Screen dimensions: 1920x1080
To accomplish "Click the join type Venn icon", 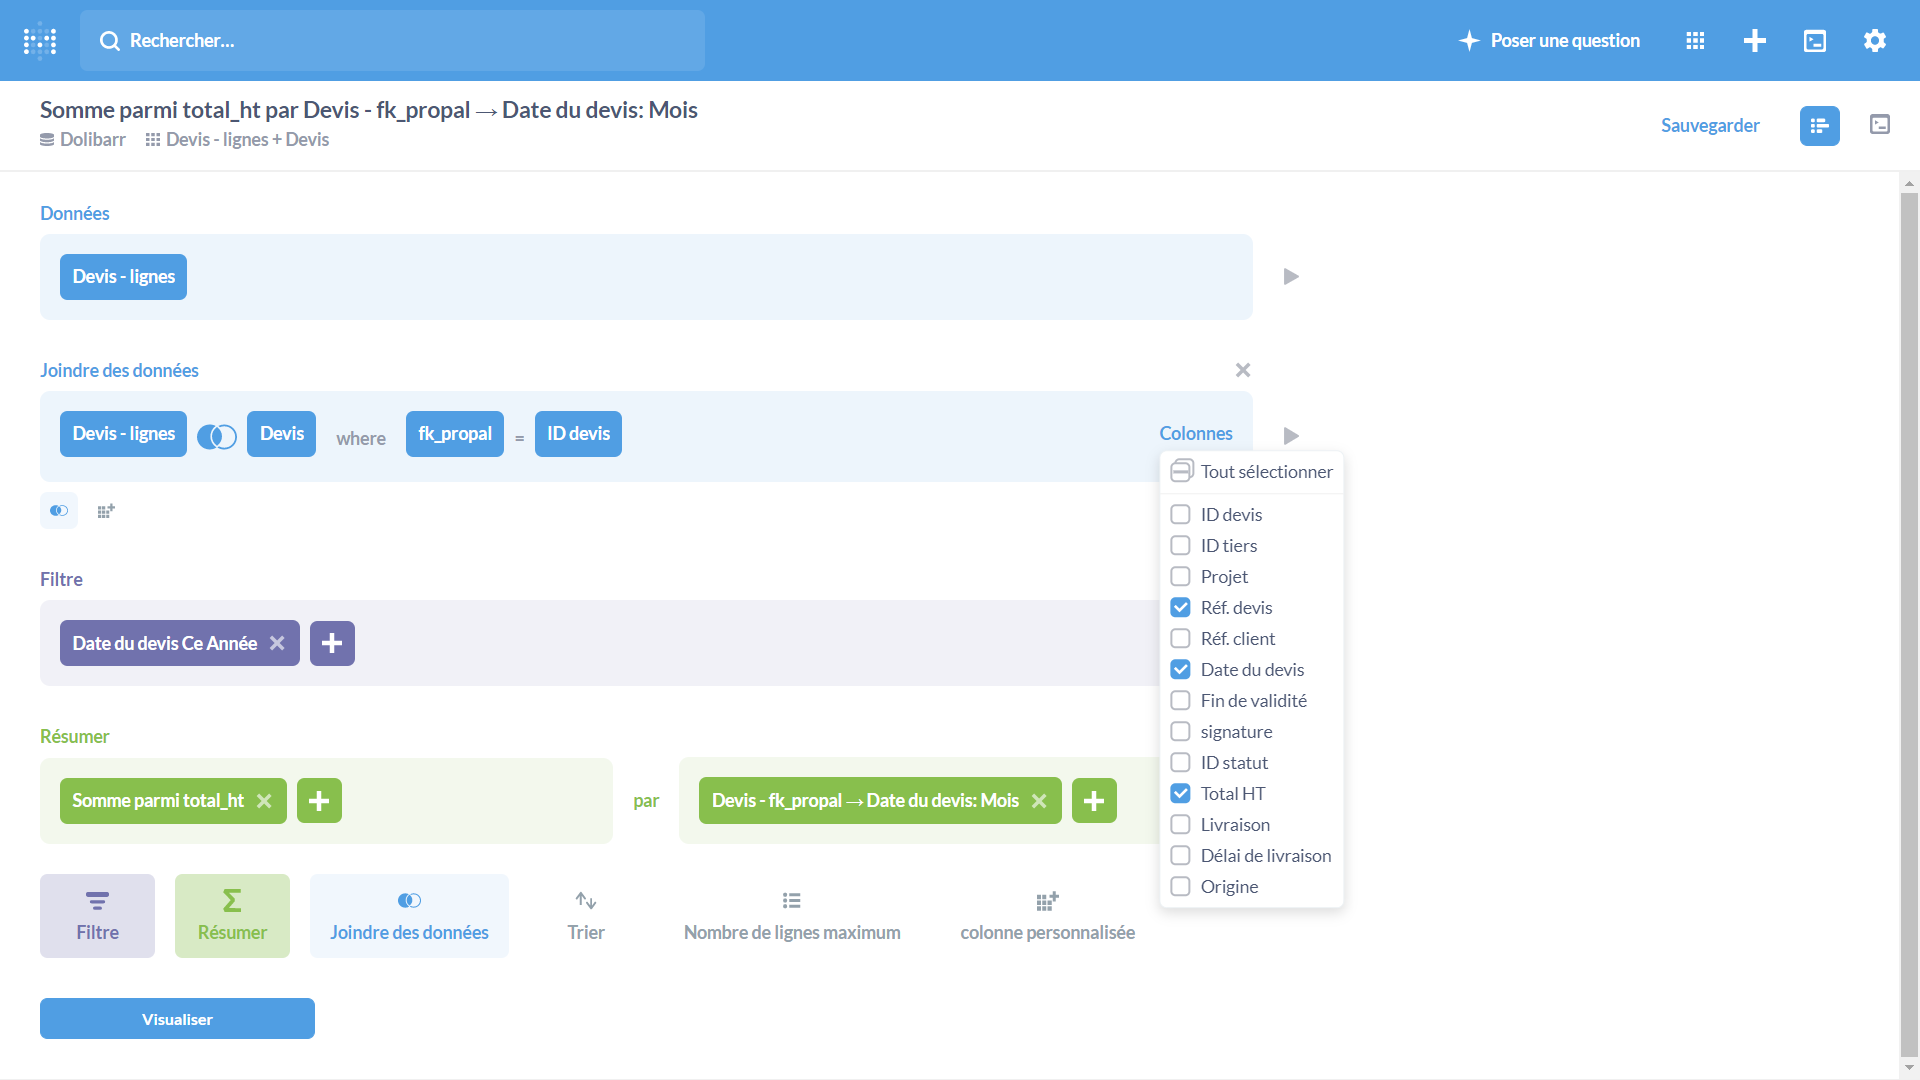I will click(x=216, y=436).
